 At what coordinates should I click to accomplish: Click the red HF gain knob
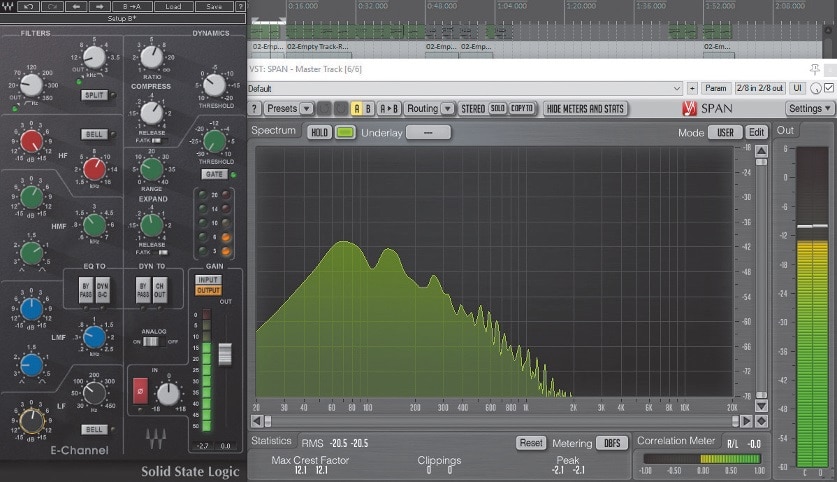(31, 141)
